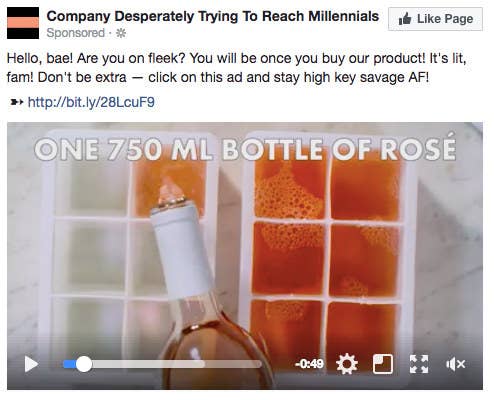The height and width of the screenshot is (400, 494).
Task: Enter fullscreen video mode
Action: 419,364
